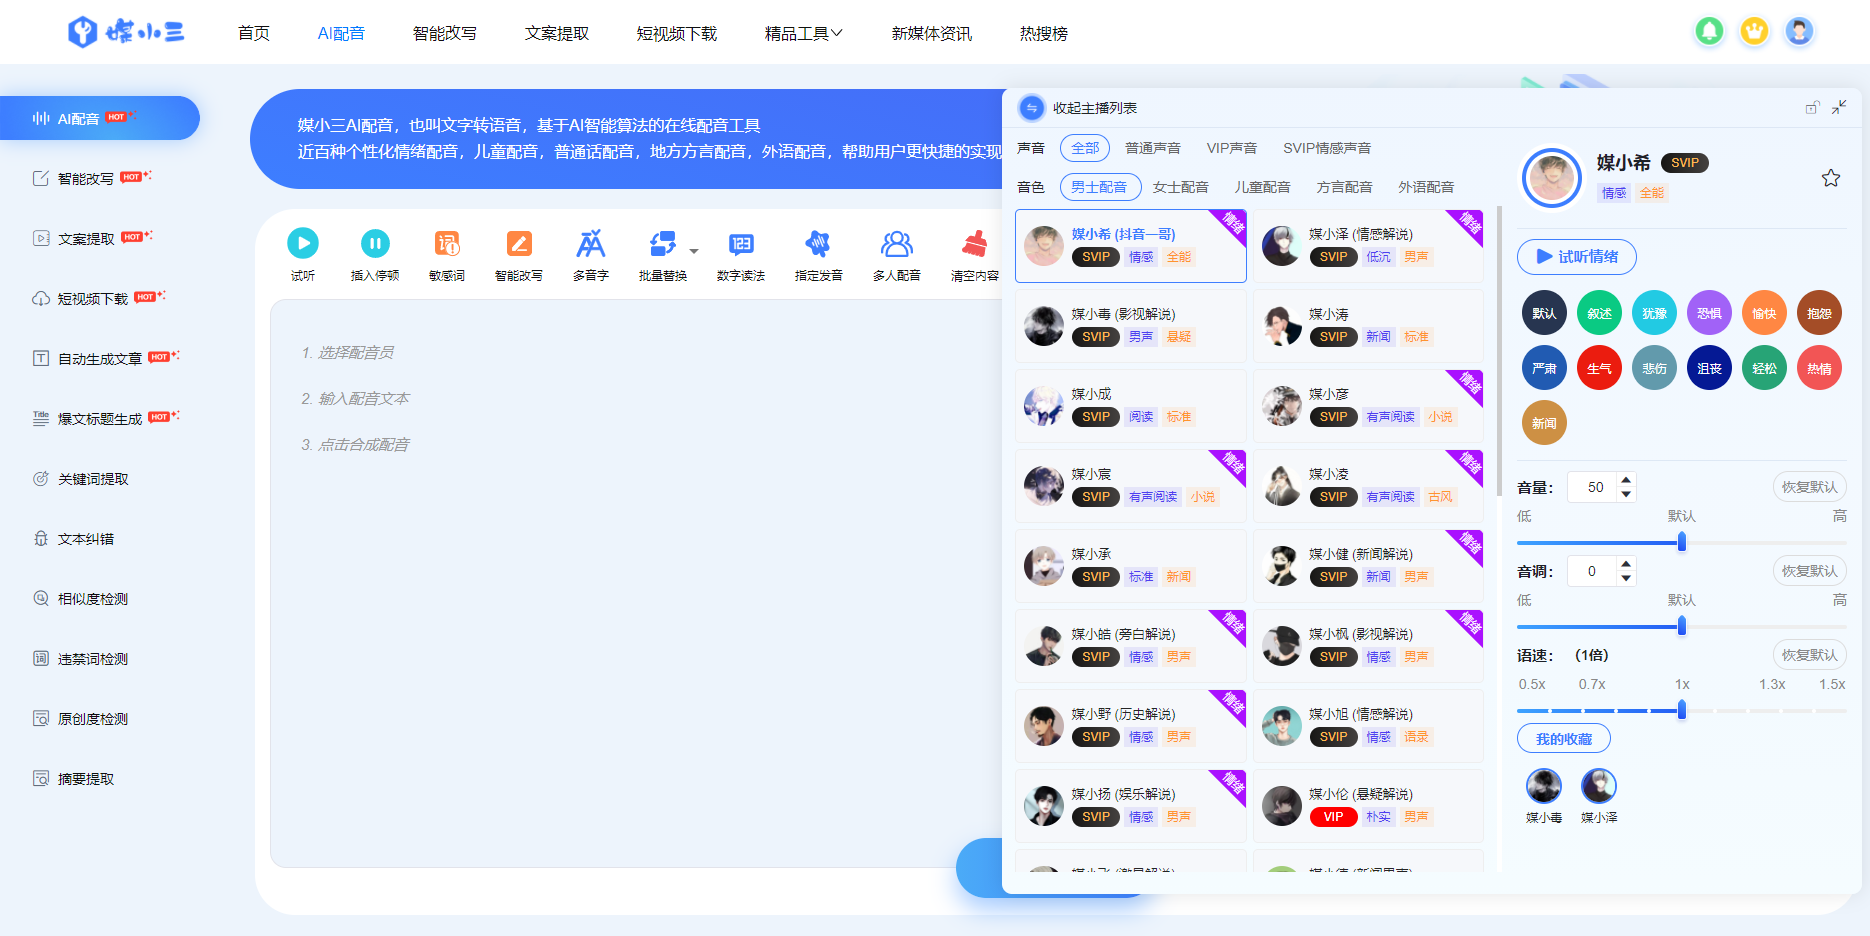This screenshot has width=1870, height=936.
Task: Open the 批量替换 dropdown arrow
Action: coord(694,251)
